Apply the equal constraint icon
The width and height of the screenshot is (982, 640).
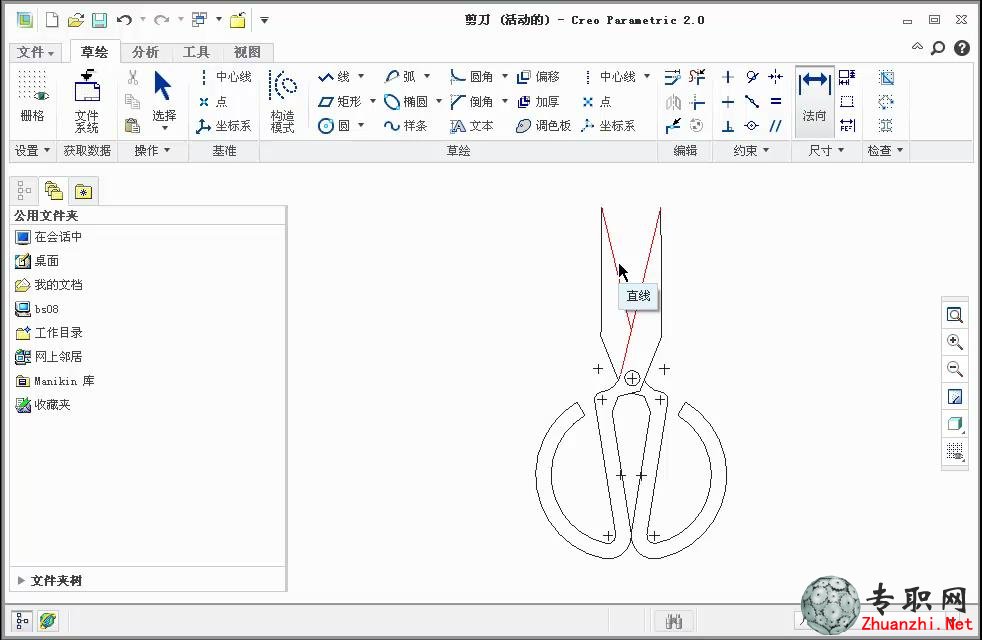click(x=776, y=101)
